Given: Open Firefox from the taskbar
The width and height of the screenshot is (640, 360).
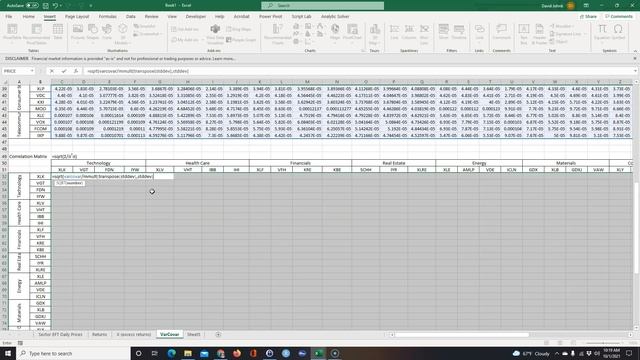Looking at the screenshot, I should point(237,353).
